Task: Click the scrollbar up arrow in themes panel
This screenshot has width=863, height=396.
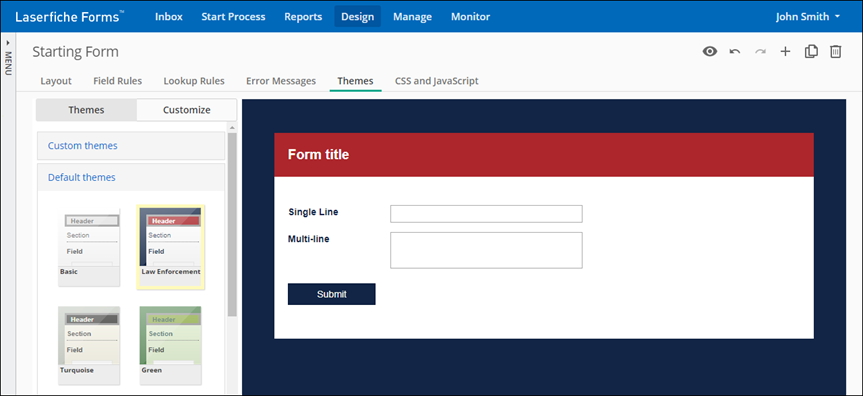Action: [x=232, y=128]
